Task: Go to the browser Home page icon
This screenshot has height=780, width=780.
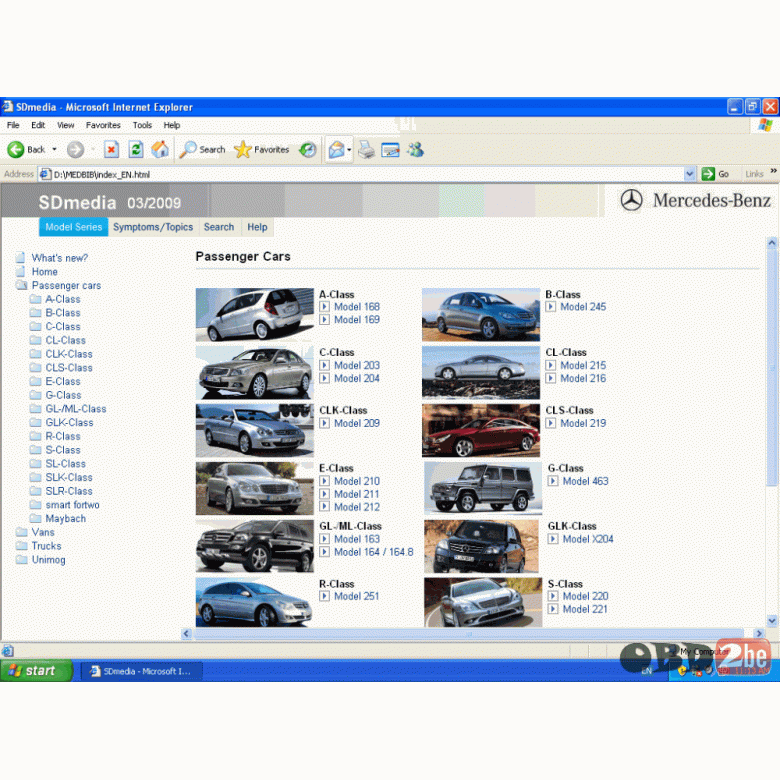Action: pos(160,149)
